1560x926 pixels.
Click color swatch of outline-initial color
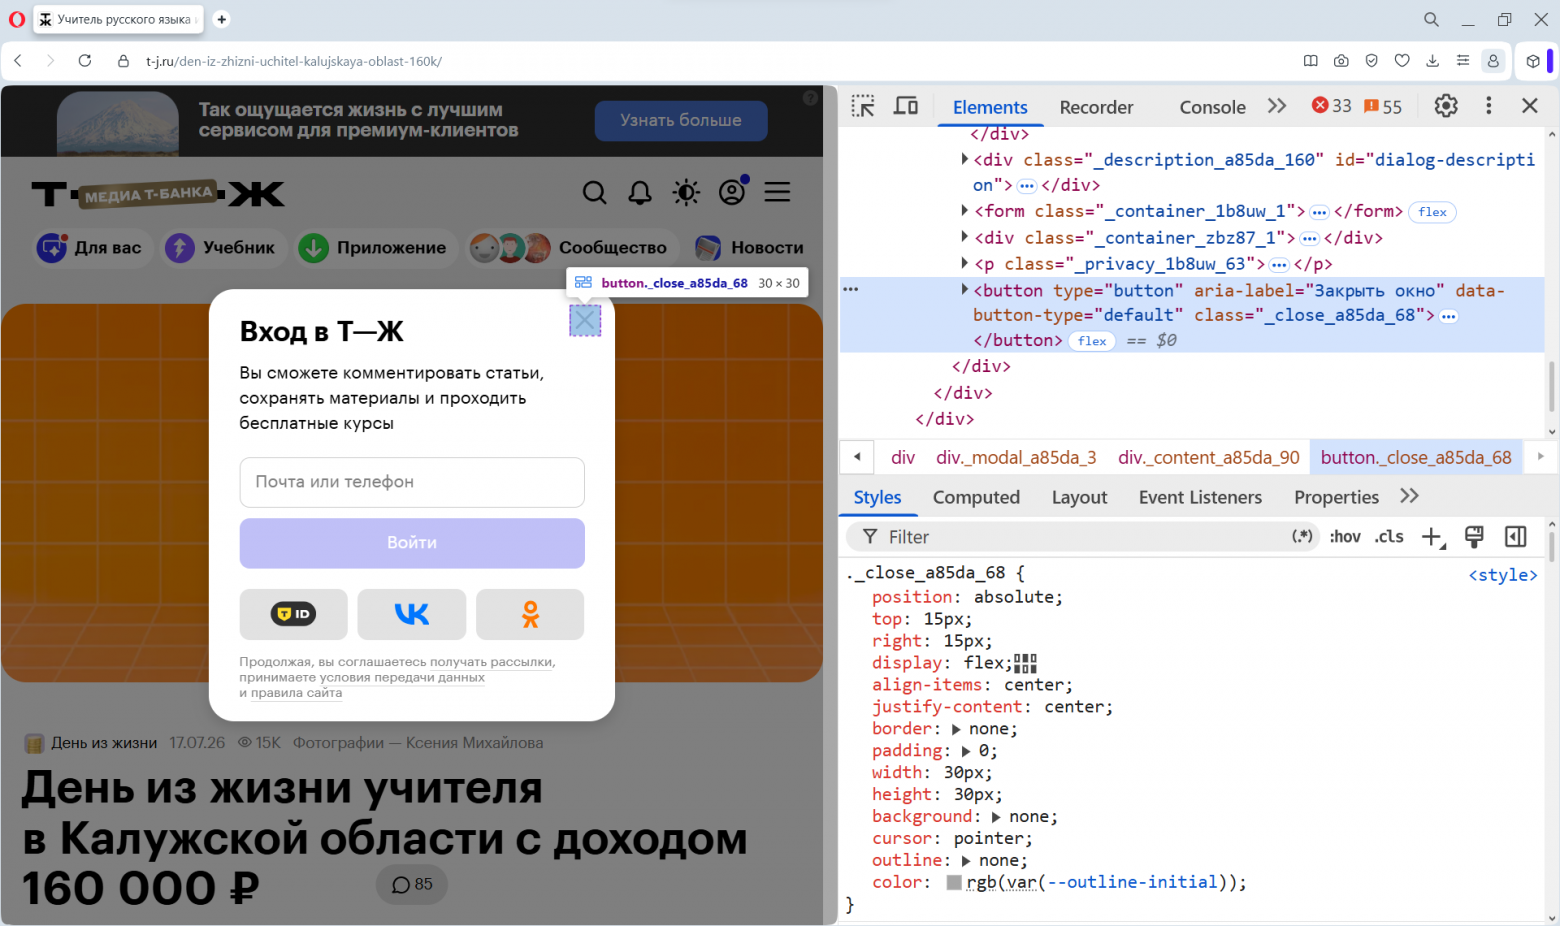[x=954, y=882]
